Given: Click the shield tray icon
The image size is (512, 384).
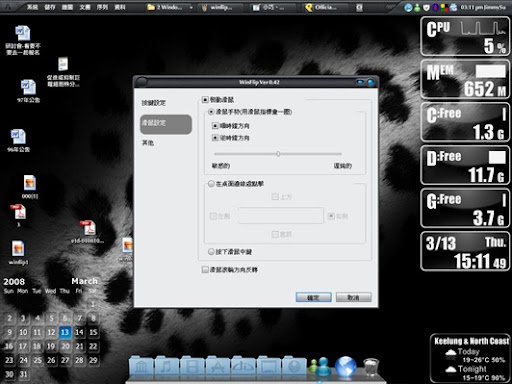Looking at the screenshot, I should pos(426,7).
